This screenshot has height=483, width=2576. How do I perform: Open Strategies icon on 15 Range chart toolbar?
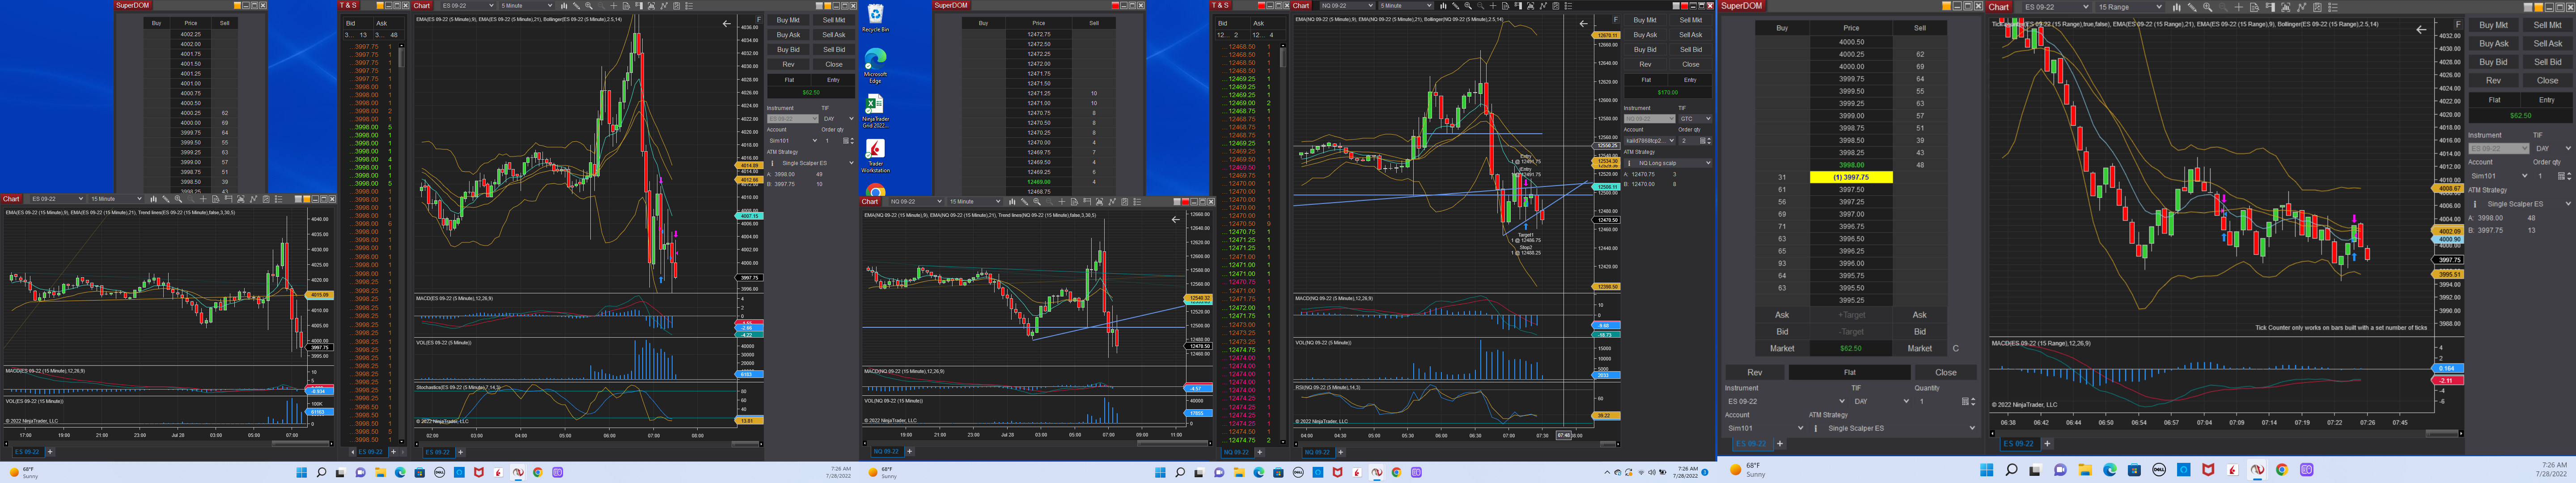pyautogui.click(x=2317, y=7)
